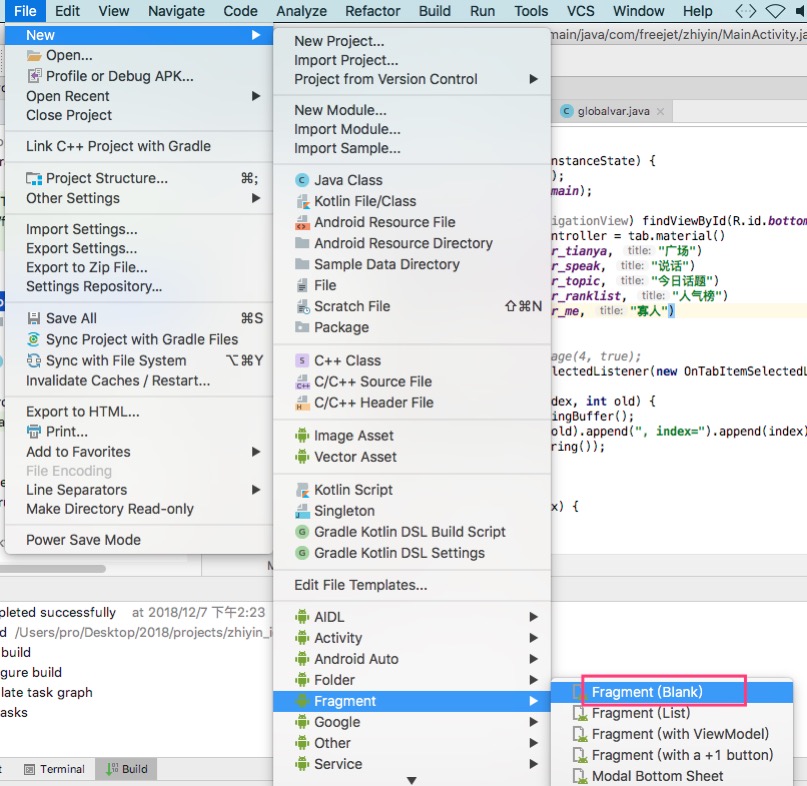807x786 pixels.
Task: Expand the Line Separators submenu arrow
Action: (x=256, y=490)
